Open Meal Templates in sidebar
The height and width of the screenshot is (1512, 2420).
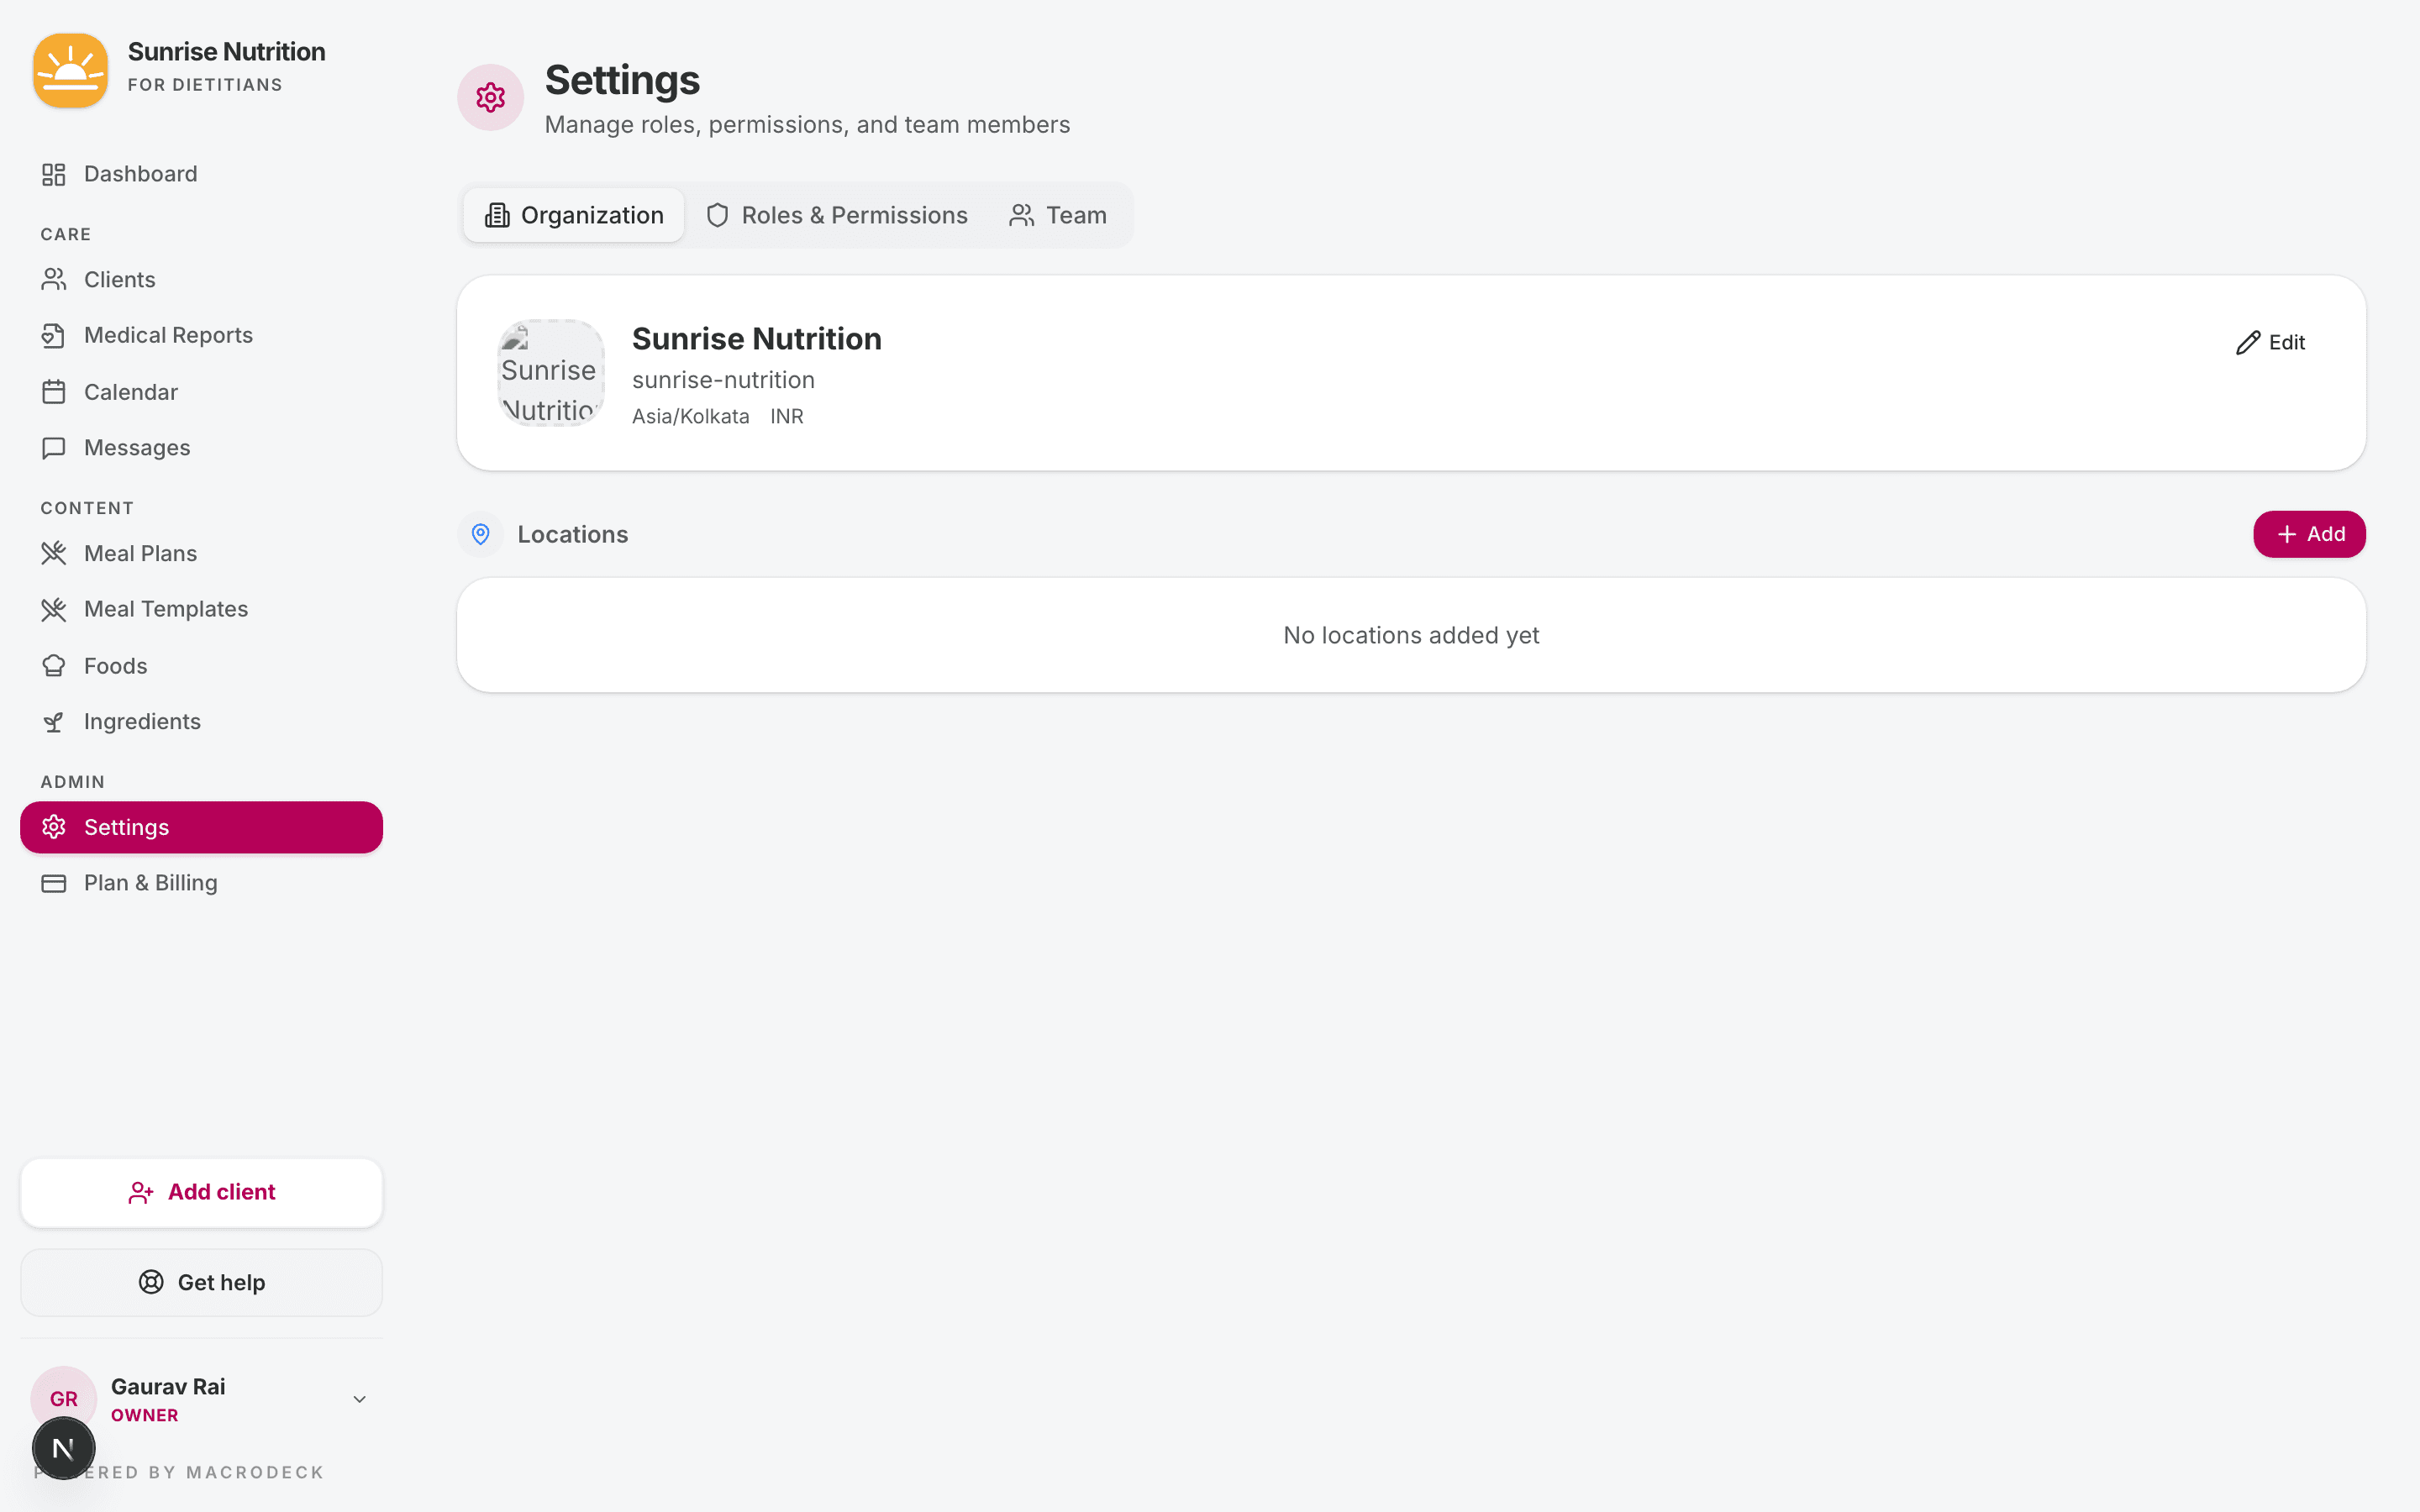[165, 609]
